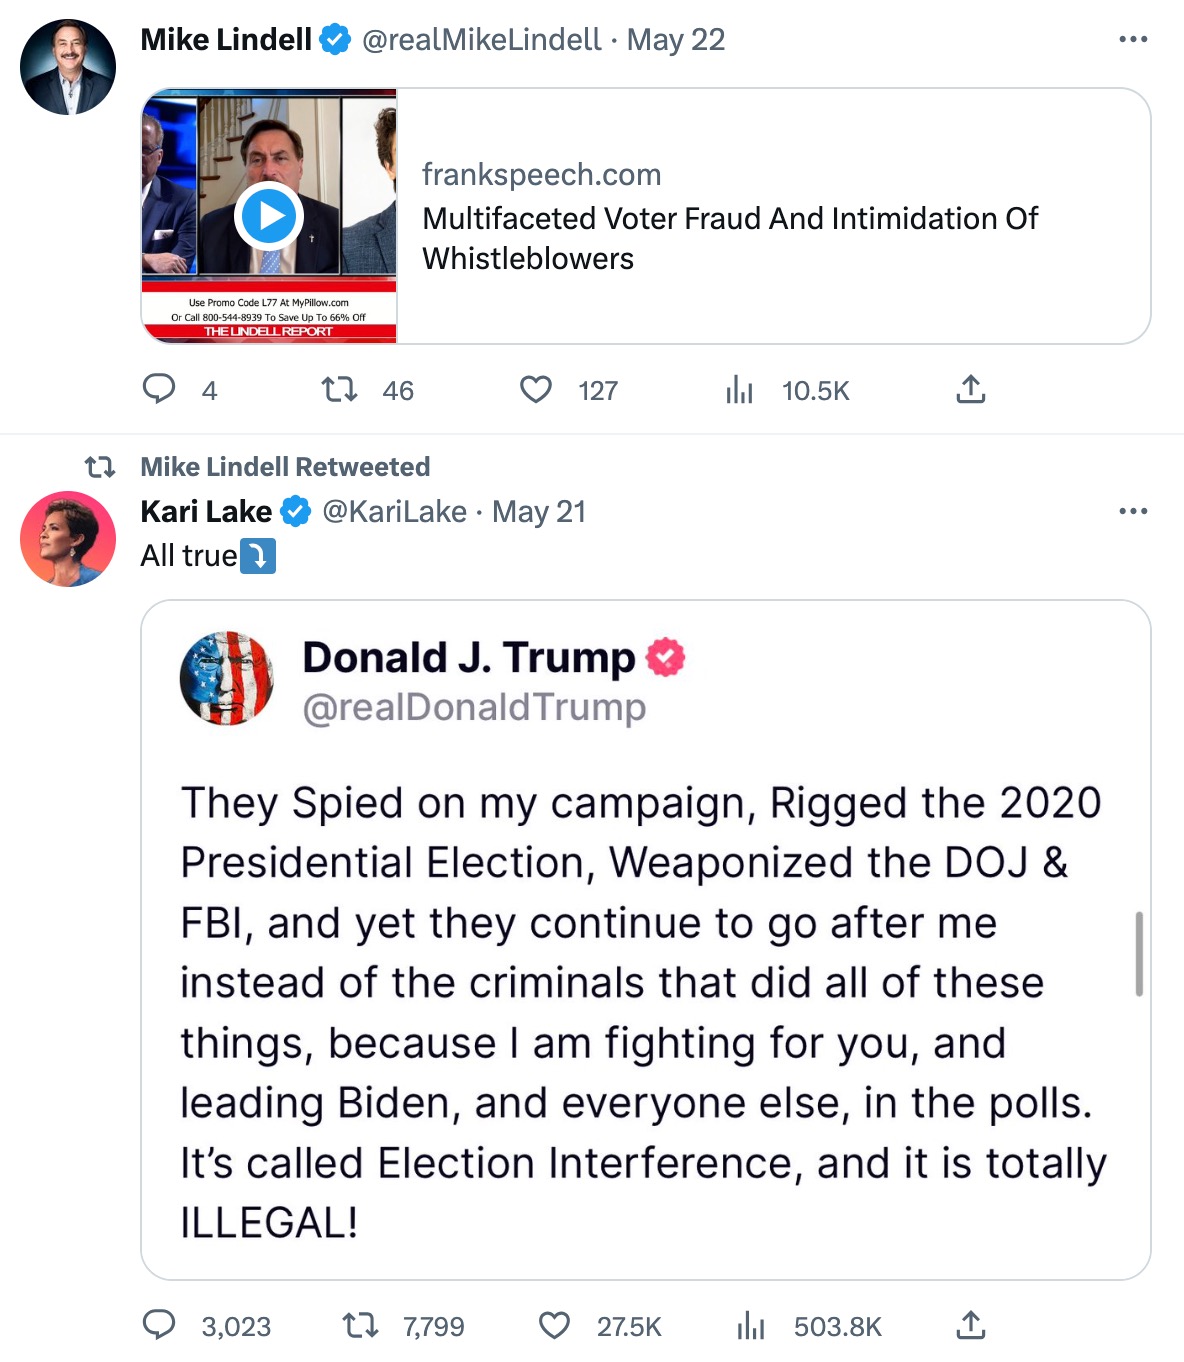Click the scrollbar in the quoted post

pyautogui.click(x=1139, y=953)
